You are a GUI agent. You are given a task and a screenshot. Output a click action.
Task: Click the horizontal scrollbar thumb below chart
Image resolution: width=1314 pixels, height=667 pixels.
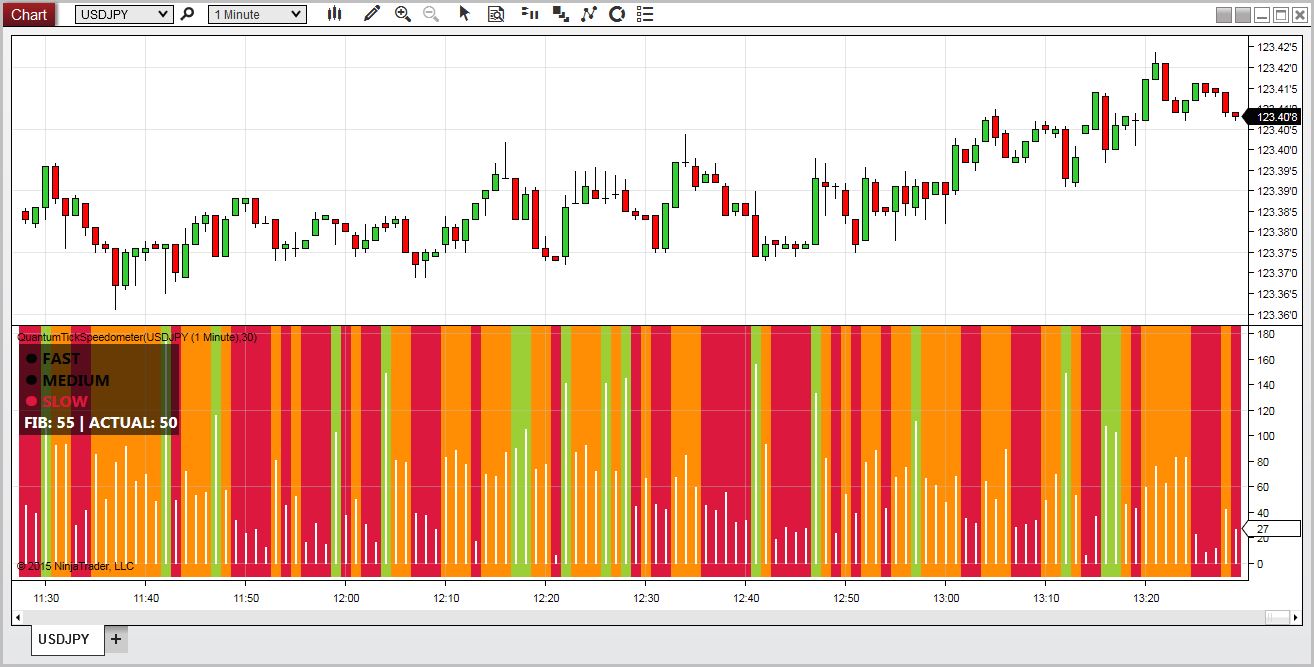click(x=1277, y=616)
